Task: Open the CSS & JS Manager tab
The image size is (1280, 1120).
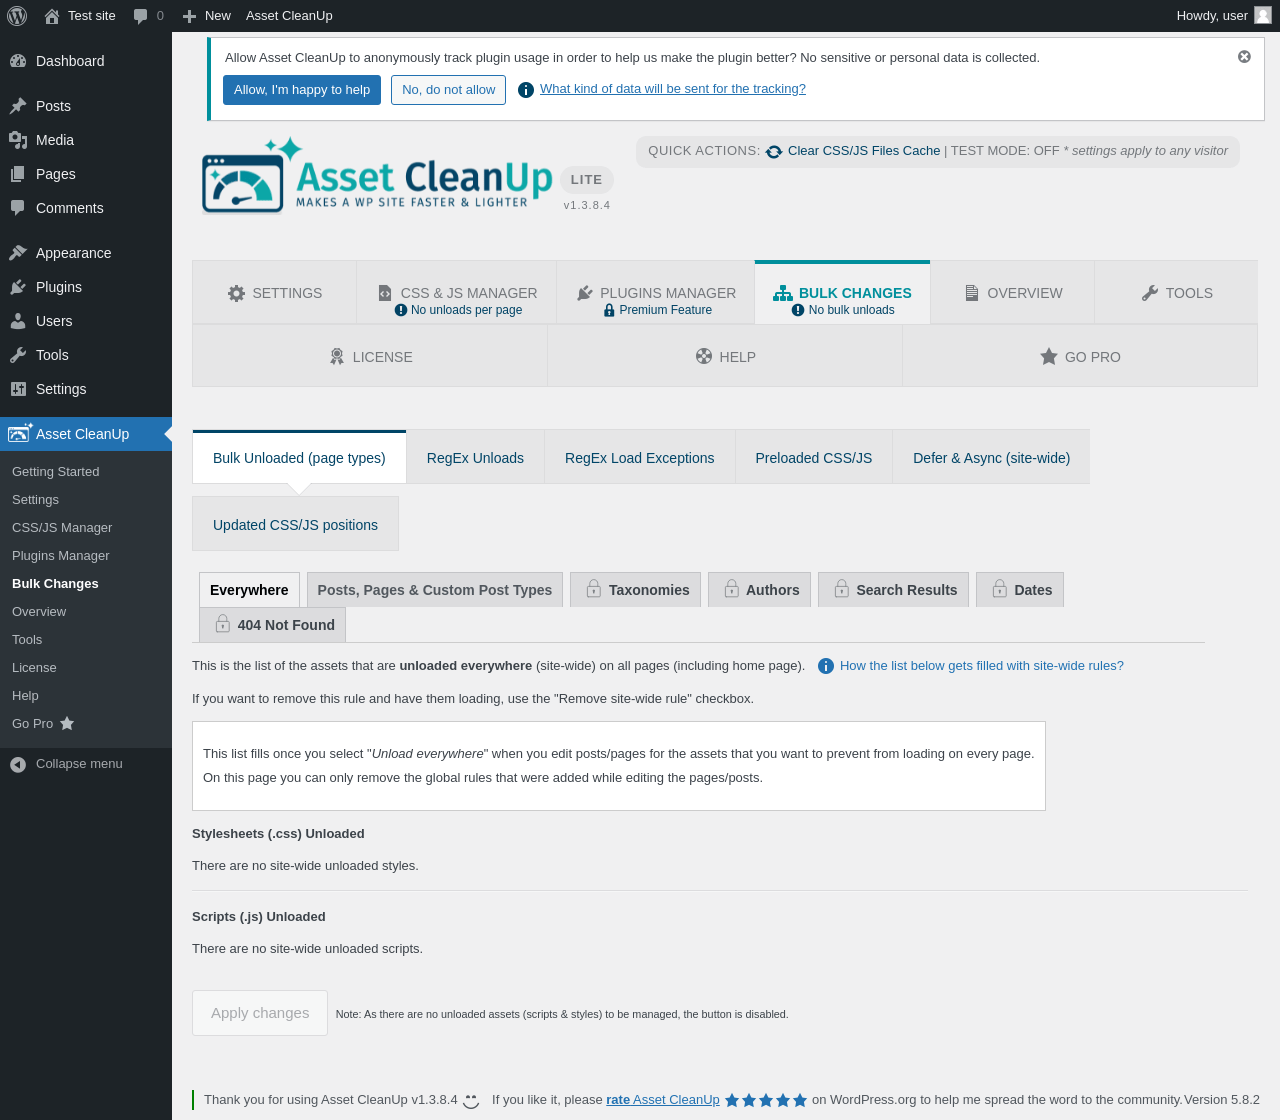Action: click(x=456, y=293)
